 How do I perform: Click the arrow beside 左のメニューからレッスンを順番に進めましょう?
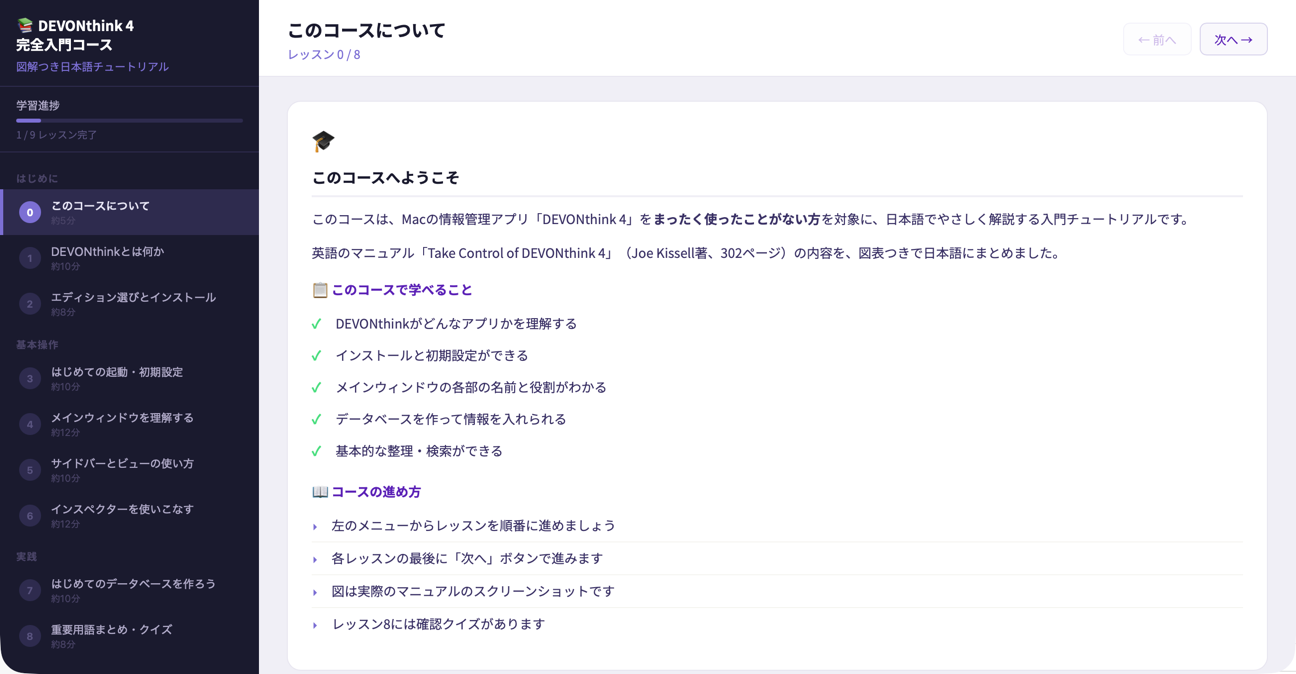click(x=315, y=527)
